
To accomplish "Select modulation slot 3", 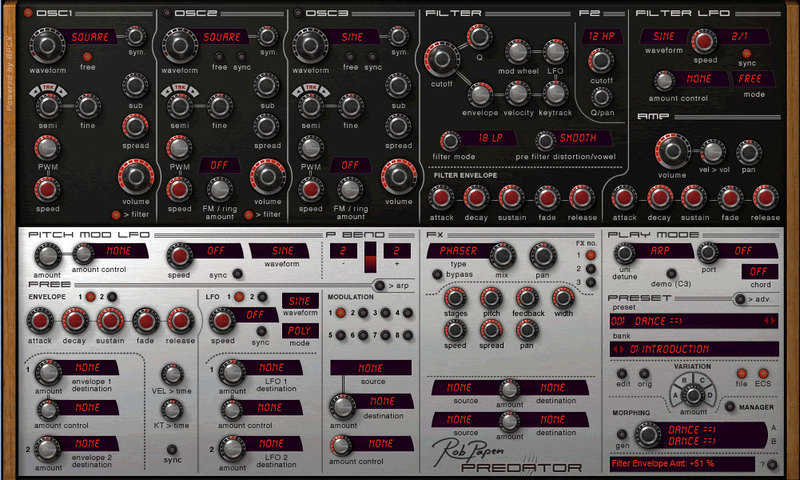I will 385,313.
